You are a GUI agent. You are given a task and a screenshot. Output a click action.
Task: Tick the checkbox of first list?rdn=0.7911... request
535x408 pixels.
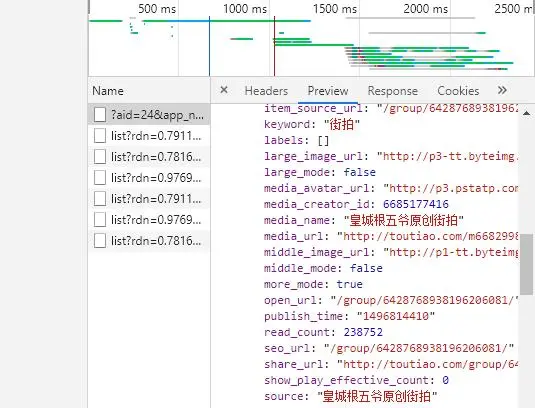(x=100, y=136)
